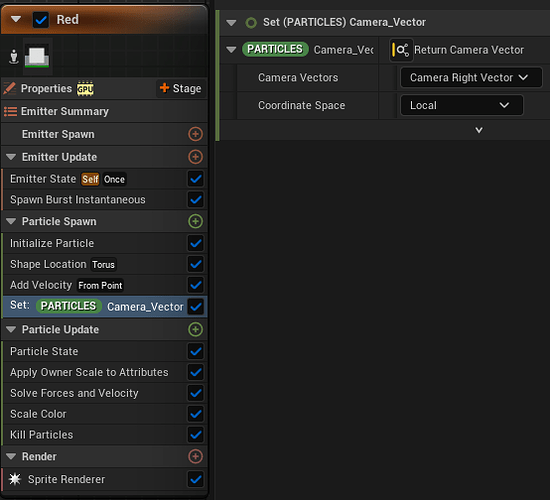
Task: Collapse the PARTICLES Camera_Vec parameter row
Action: pyautogui.click(x=231, y=50)
